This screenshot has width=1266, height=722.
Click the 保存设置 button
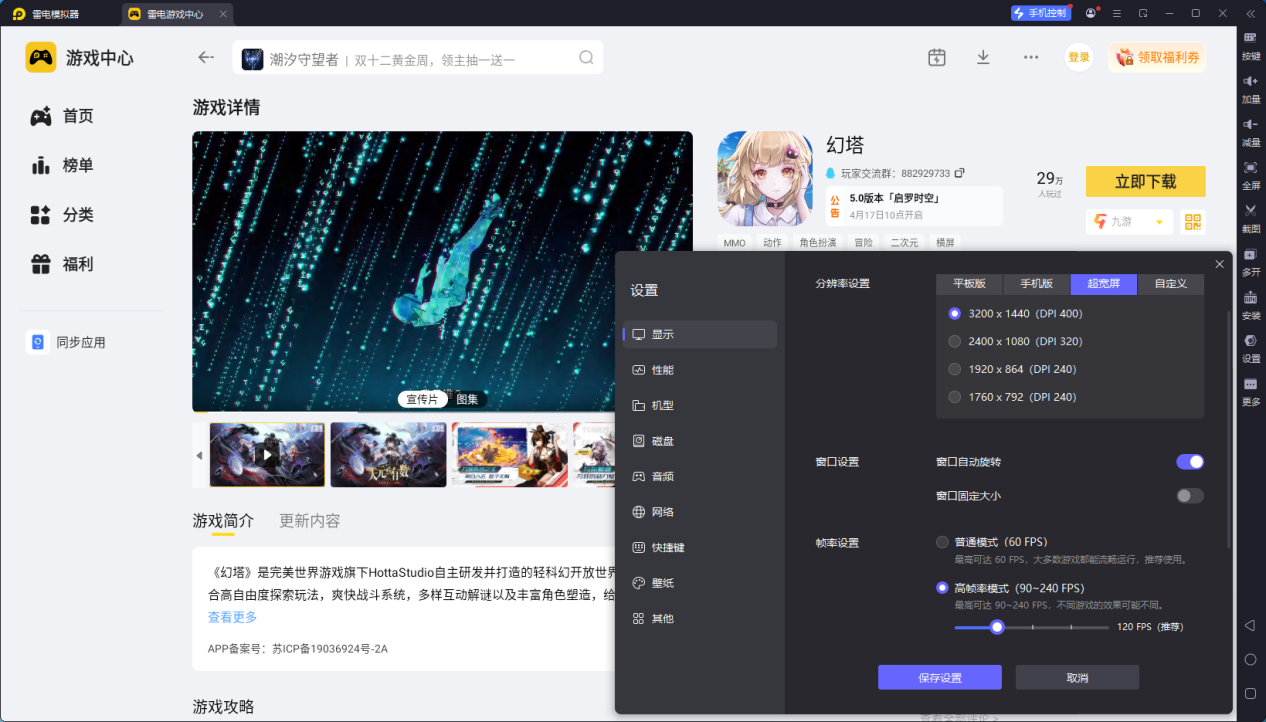(939, 678)
